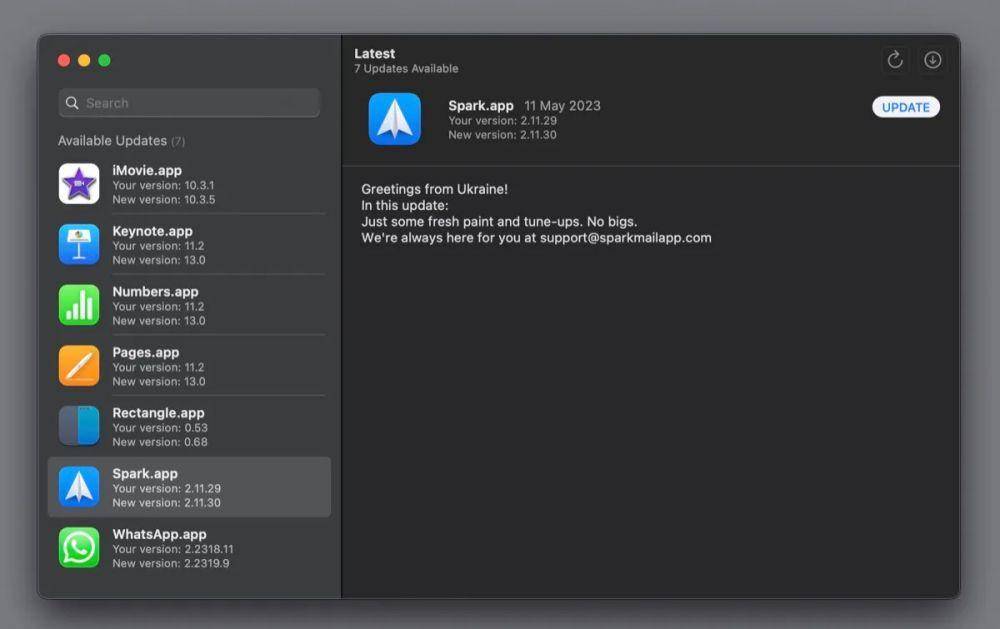Image resolution: width=1000 pixels, height=629 pixels.
Task: Click the Numbers app icon in sidebar
Action: 79,305
